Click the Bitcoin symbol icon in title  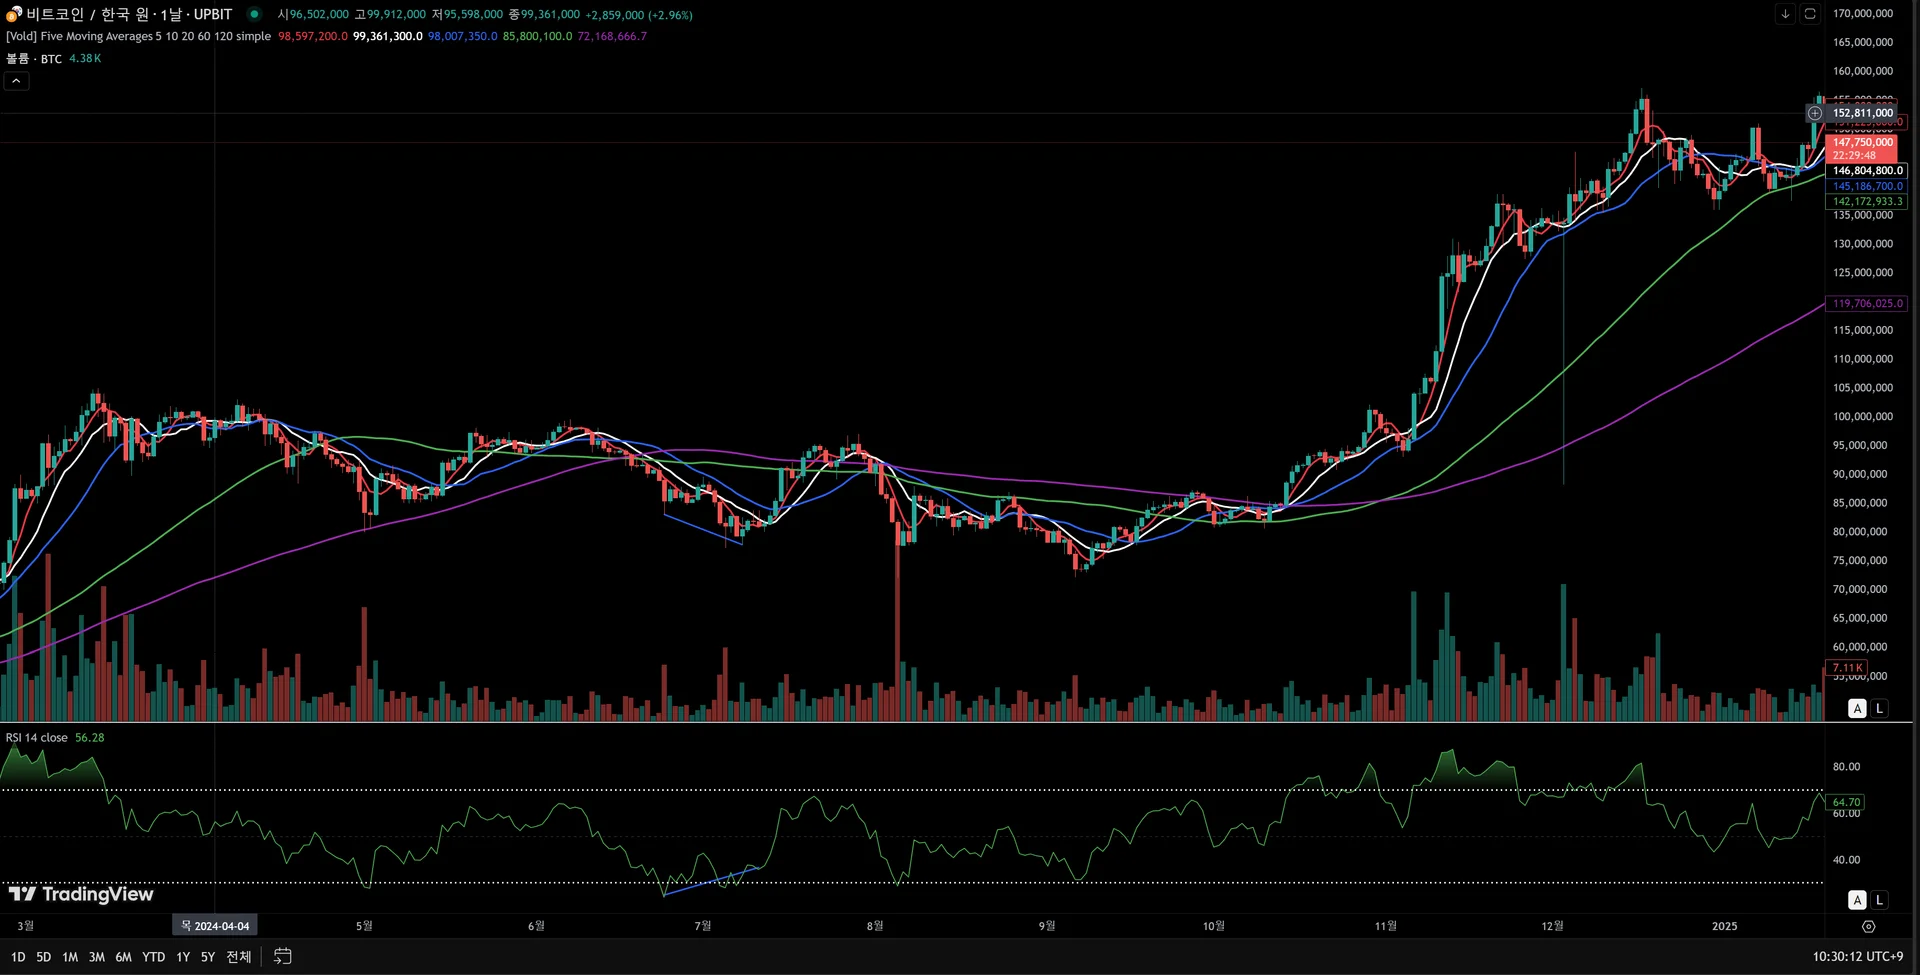pyautogui.click(x=14, y=14)
